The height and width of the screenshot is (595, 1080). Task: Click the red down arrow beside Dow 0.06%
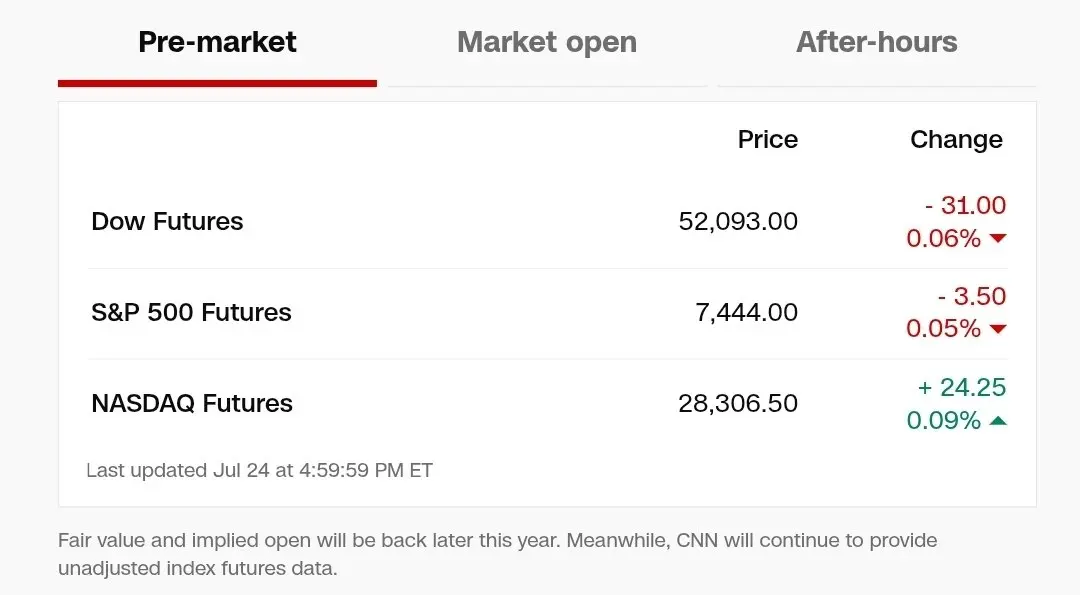[998, 238]
